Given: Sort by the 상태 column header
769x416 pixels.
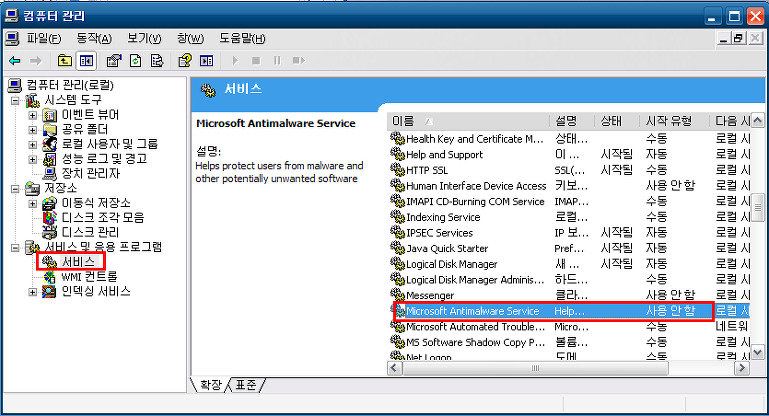Looking at the screenshot, I should (x=617, y=121).
